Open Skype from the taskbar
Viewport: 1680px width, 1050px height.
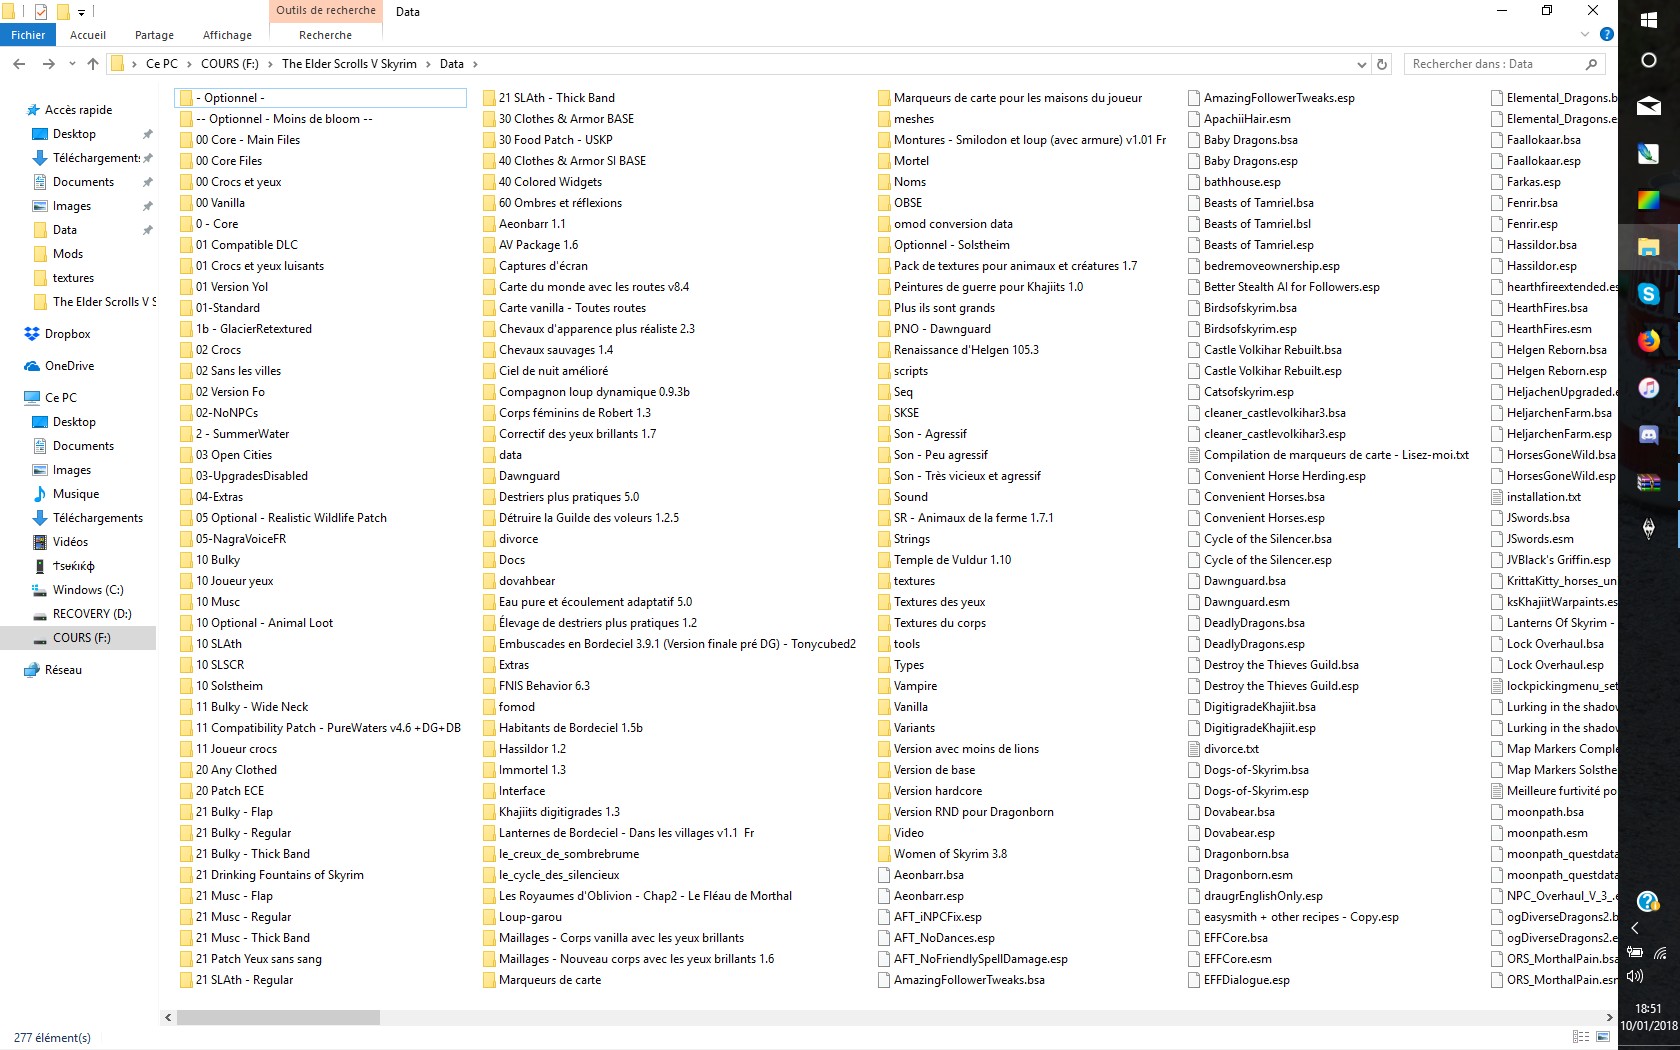tap(1648, 294)
